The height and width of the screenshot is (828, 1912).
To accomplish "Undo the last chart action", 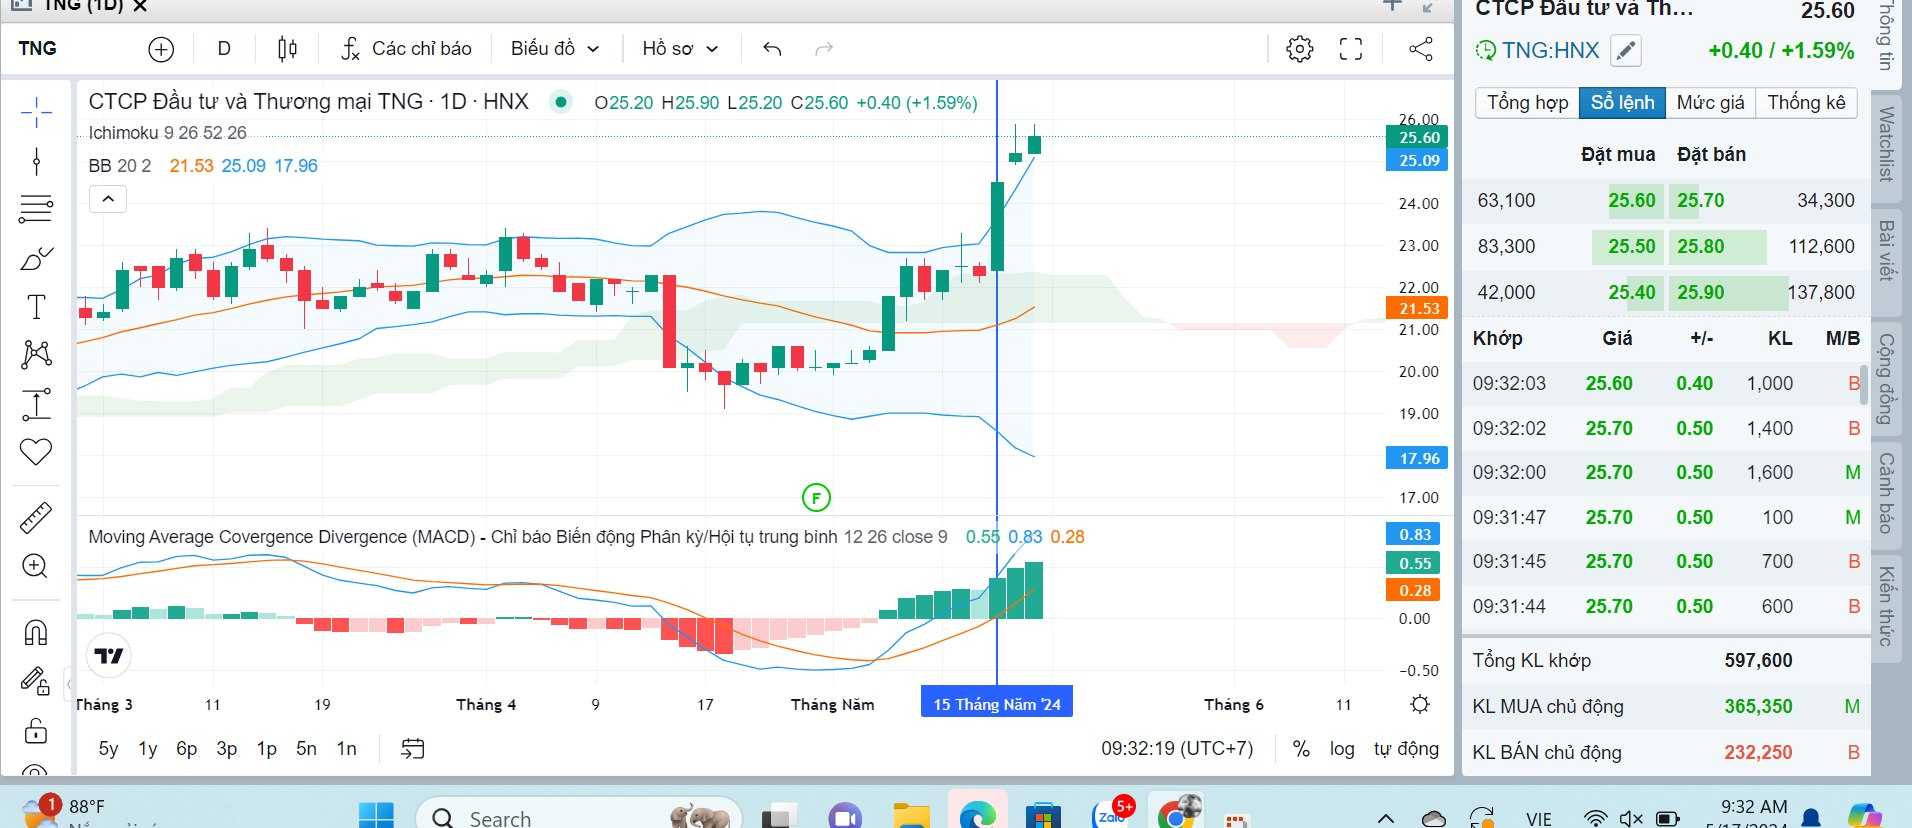I will pos(772,49).
